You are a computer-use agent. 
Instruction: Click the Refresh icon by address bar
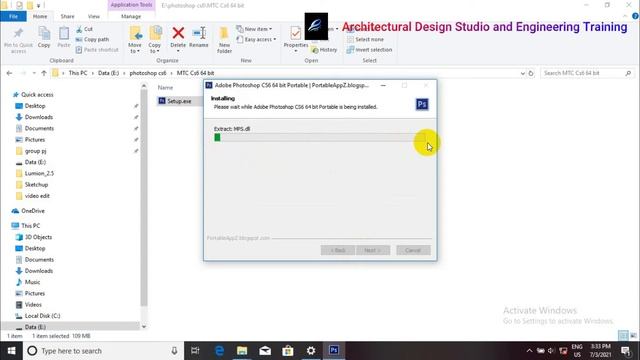pyautogui.click(x=531, y=73)
